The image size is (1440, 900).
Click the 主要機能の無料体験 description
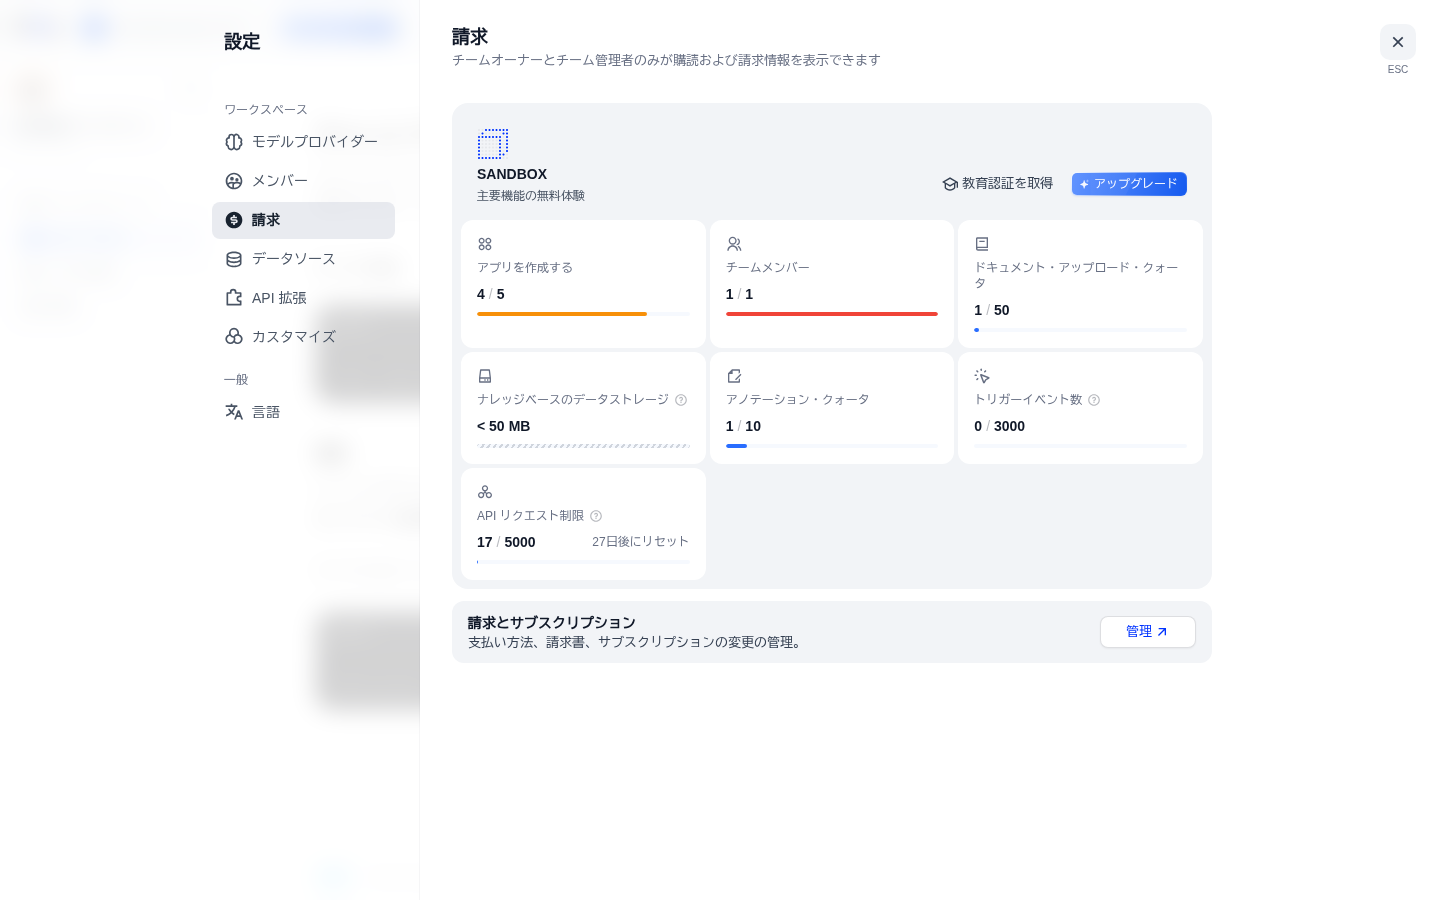531,196
